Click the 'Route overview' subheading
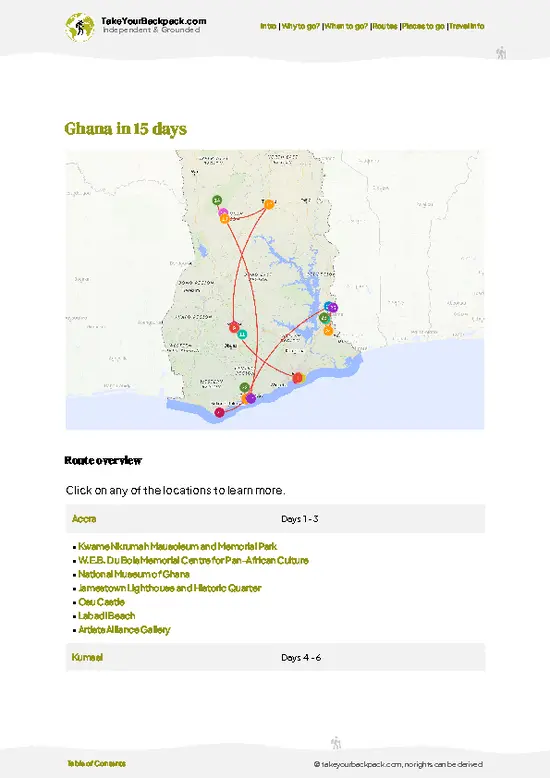 [x=103, y=460]
